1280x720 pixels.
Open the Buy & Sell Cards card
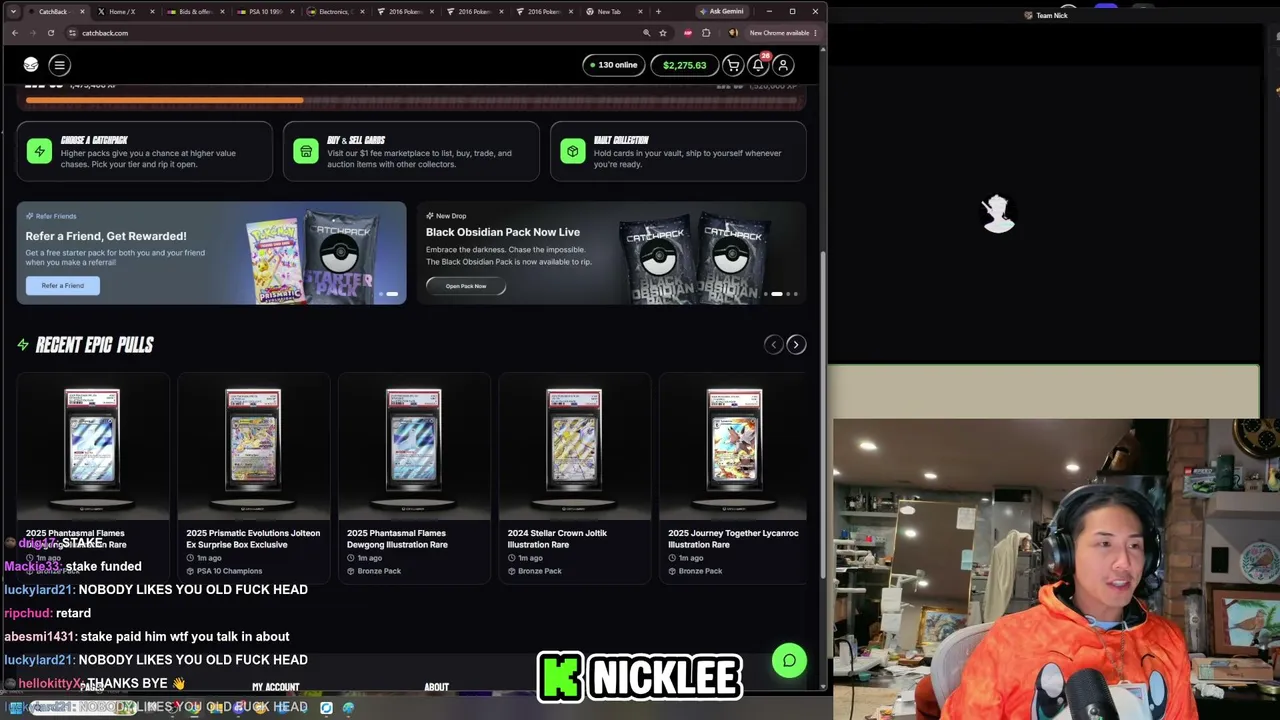[411, 152]
